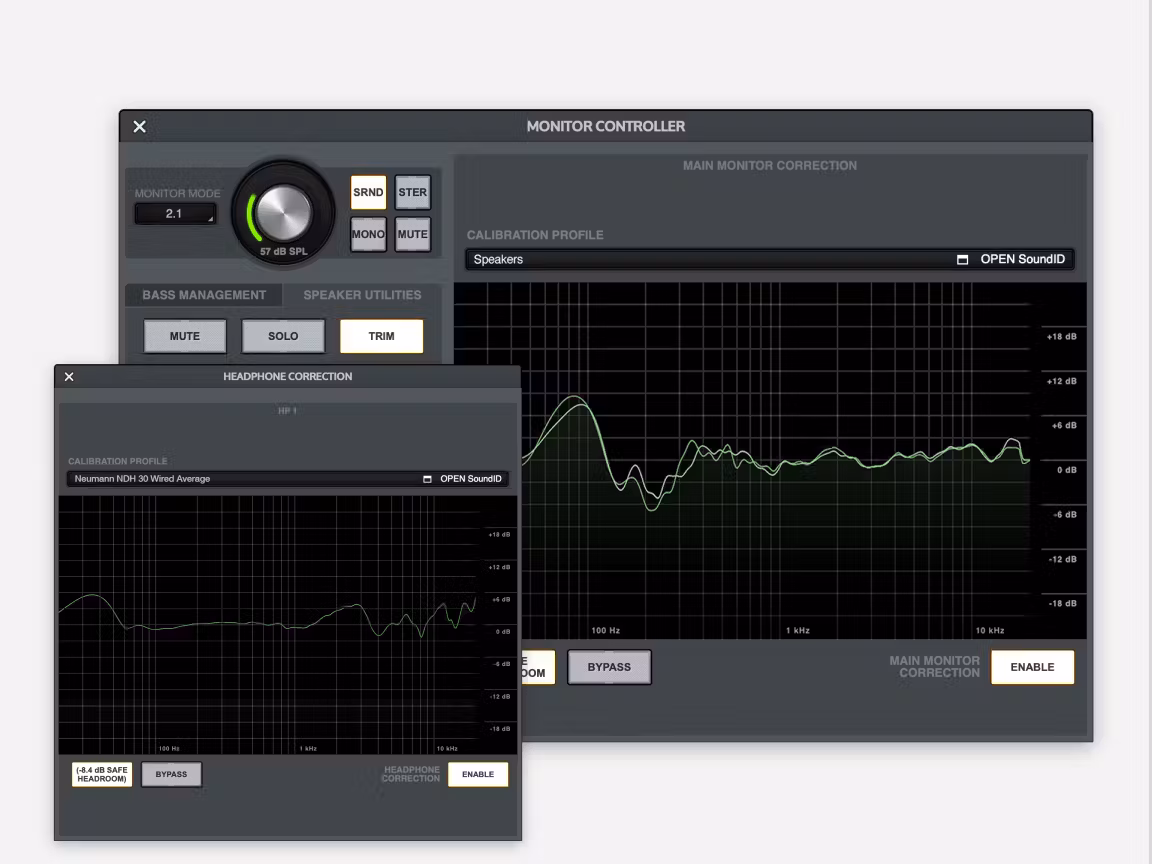The height and width of the screenshot is (864, 1152).
Task: Open the Monitor Mode 2.1 dropdown
Action: [175, 214]
